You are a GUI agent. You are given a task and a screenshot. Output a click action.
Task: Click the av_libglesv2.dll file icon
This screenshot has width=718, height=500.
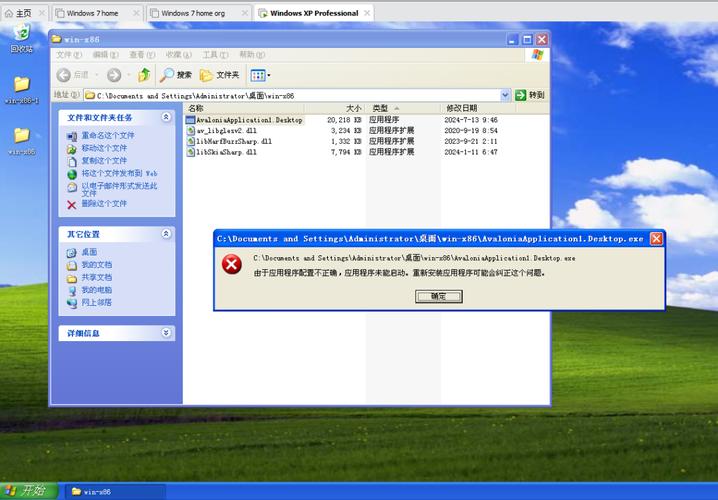coord(190,130)
